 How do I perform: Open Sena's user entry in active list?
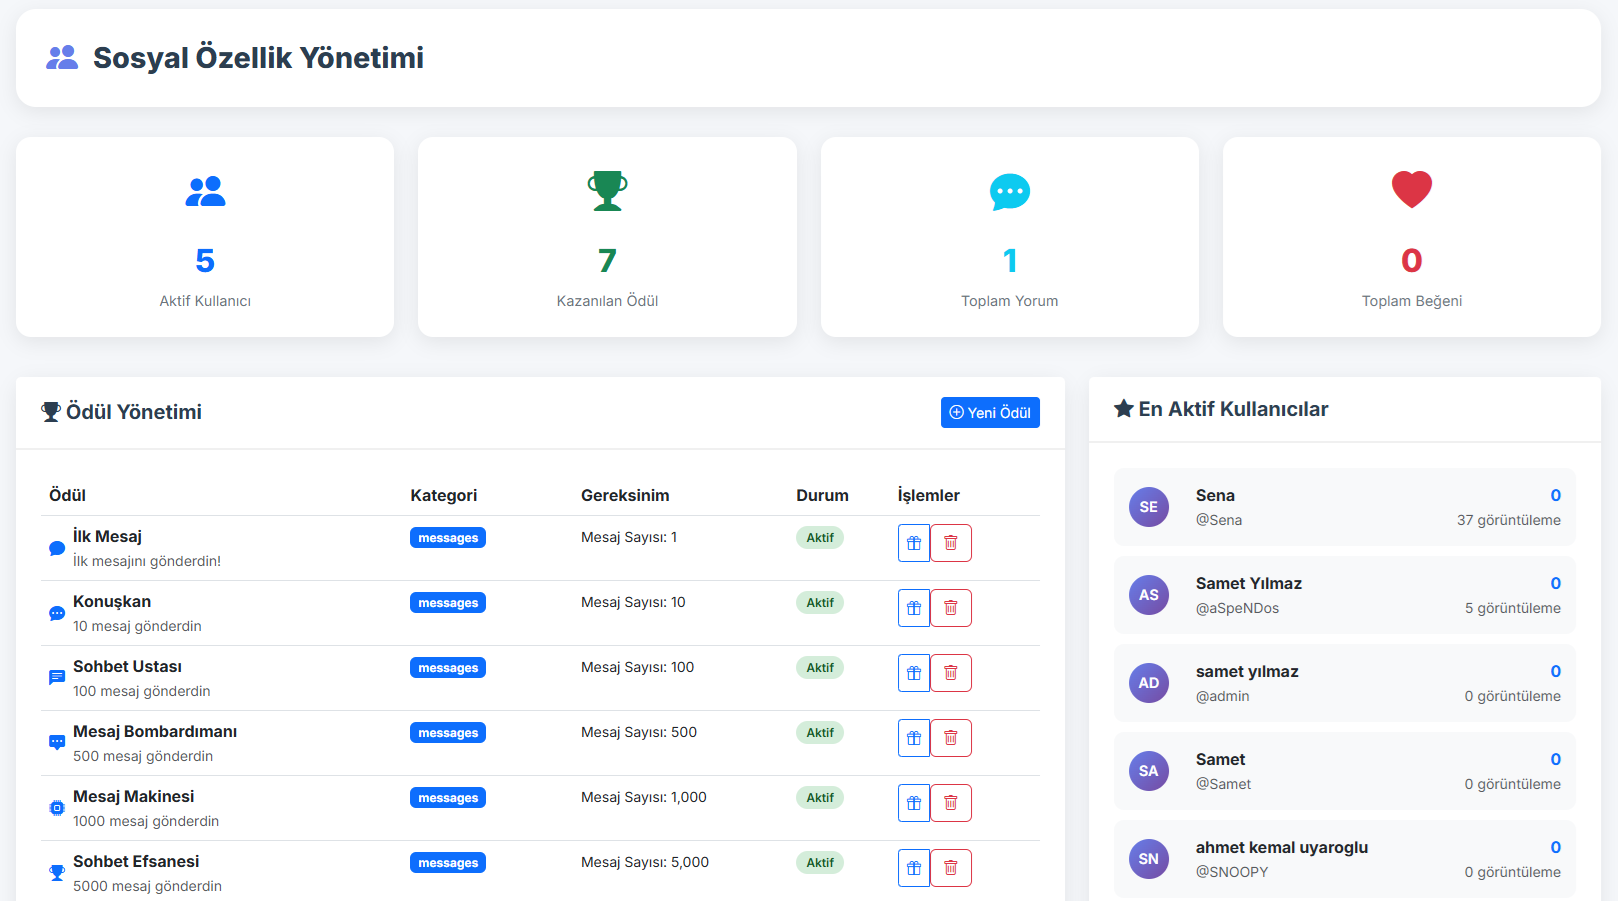(1344, 507)
